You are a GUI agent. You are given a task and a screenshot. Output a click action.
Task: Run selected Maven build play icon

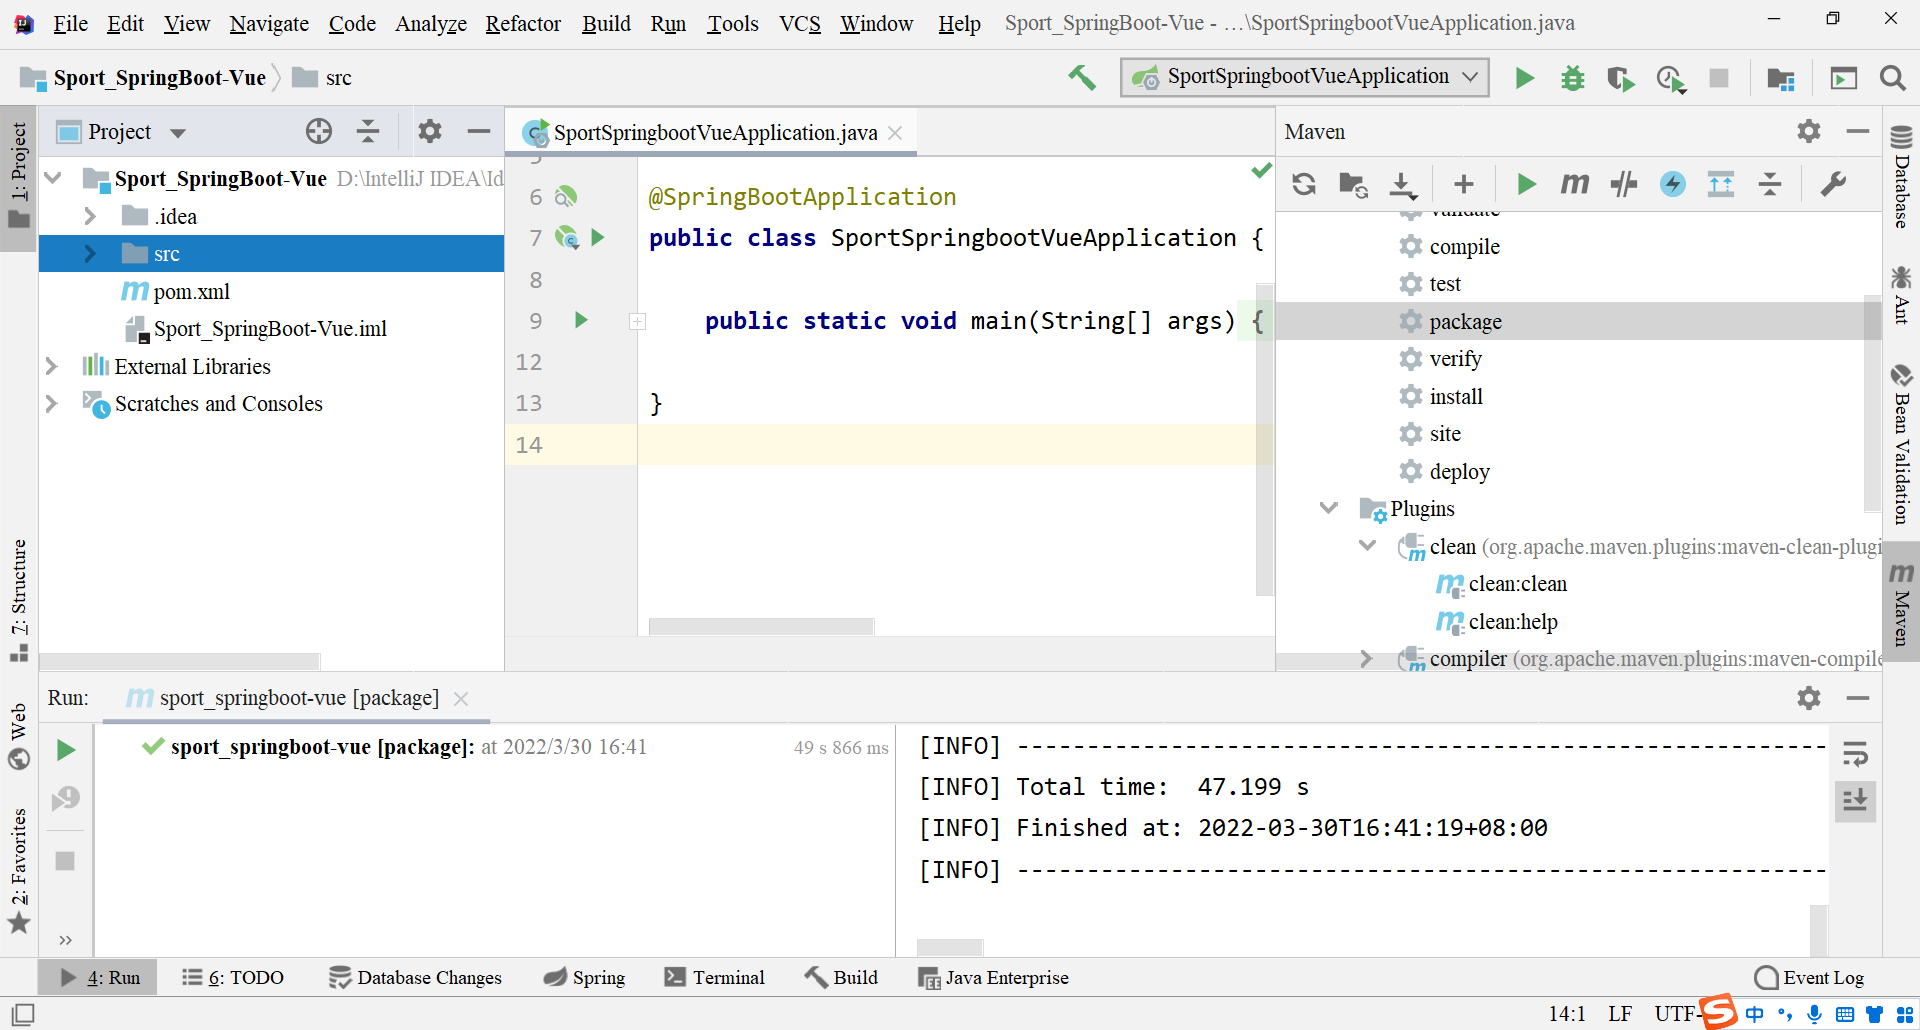point(1526,184)
